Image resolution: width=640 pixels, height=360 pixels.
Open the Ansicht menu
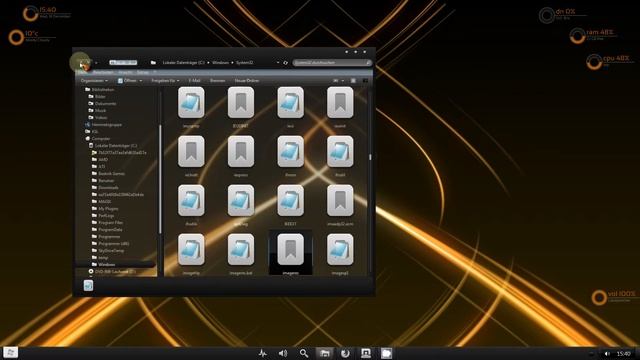point(125,72)
